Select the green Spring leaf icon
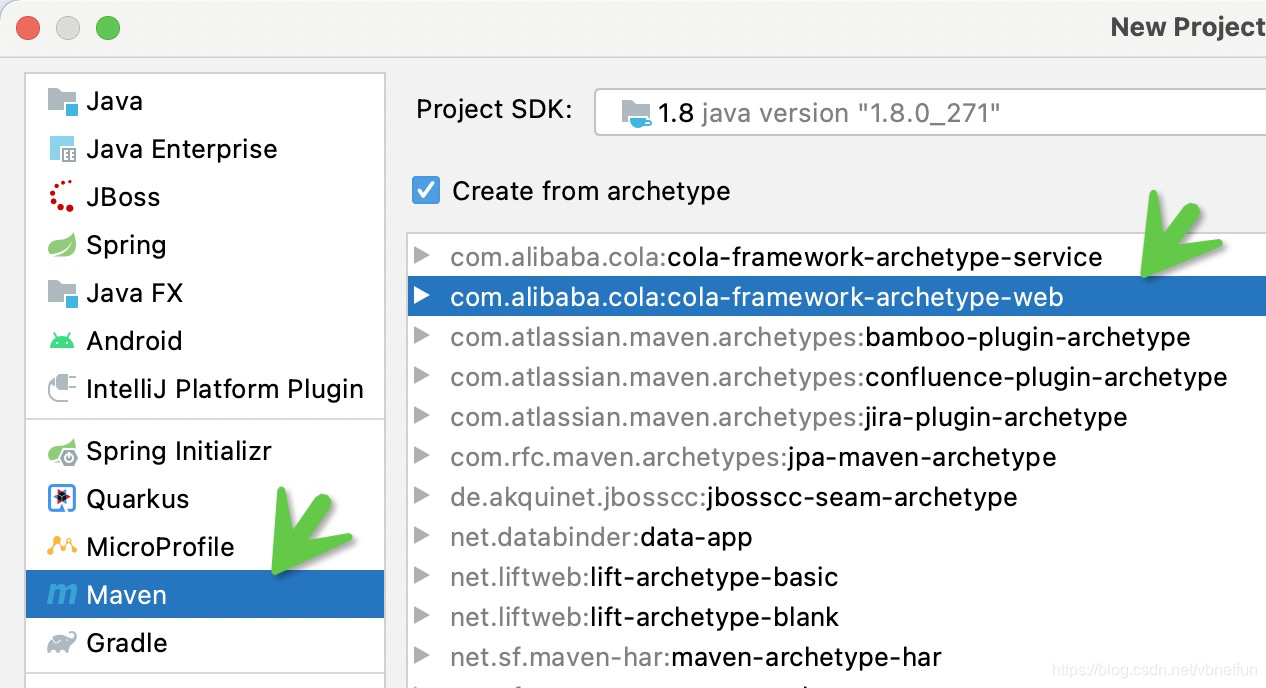1266x688 pixels. point(62,245)
